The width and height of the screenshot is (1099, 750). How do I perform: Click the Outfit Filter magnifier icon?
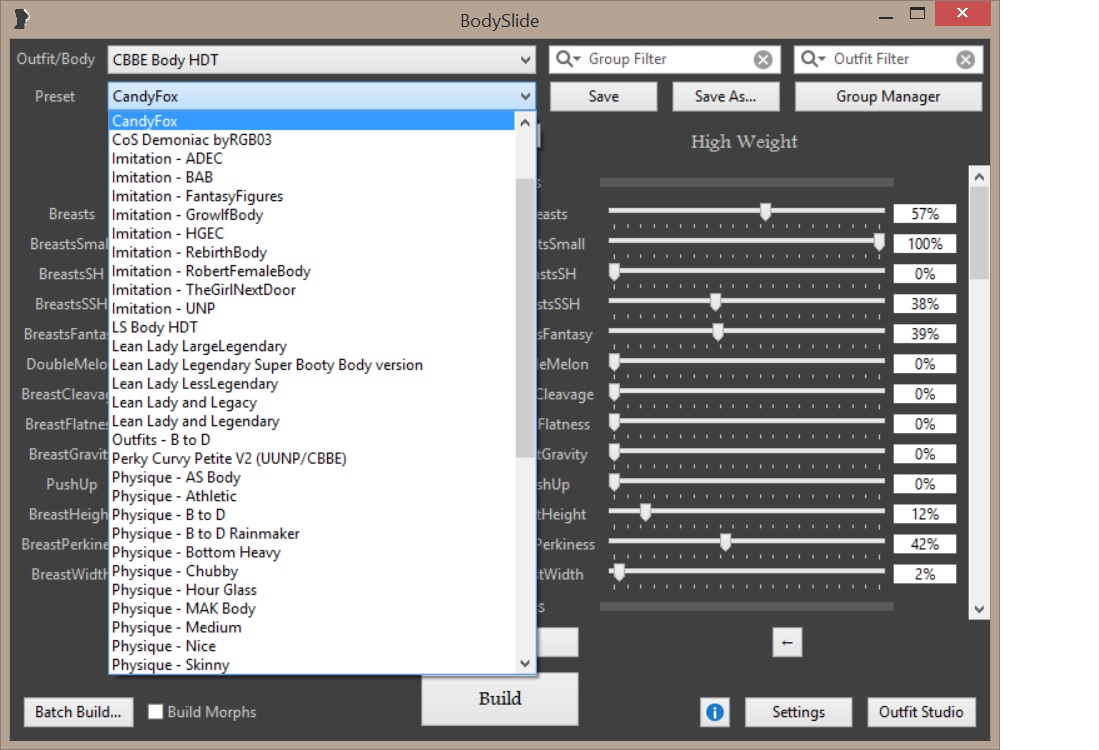(x=812, y=59)
